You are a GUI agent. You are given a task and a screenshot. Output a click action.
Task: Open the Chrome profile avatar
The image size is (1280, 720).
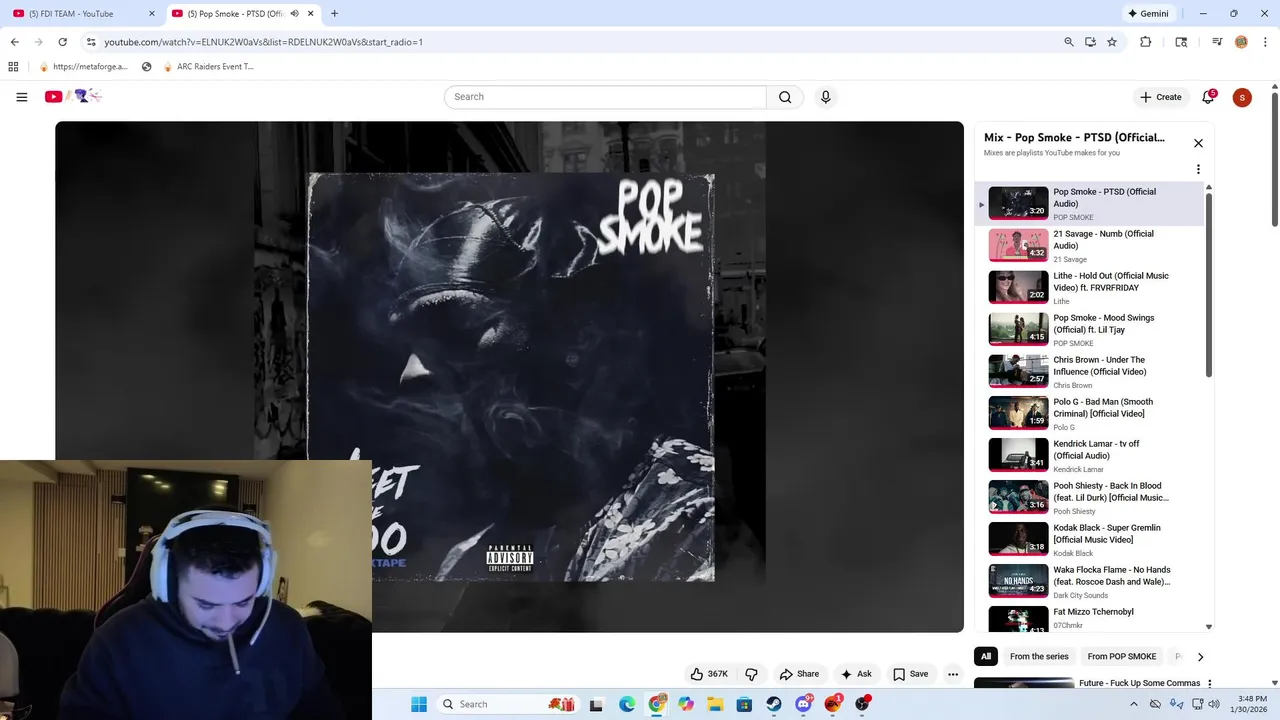click(x=1241, y=42)
